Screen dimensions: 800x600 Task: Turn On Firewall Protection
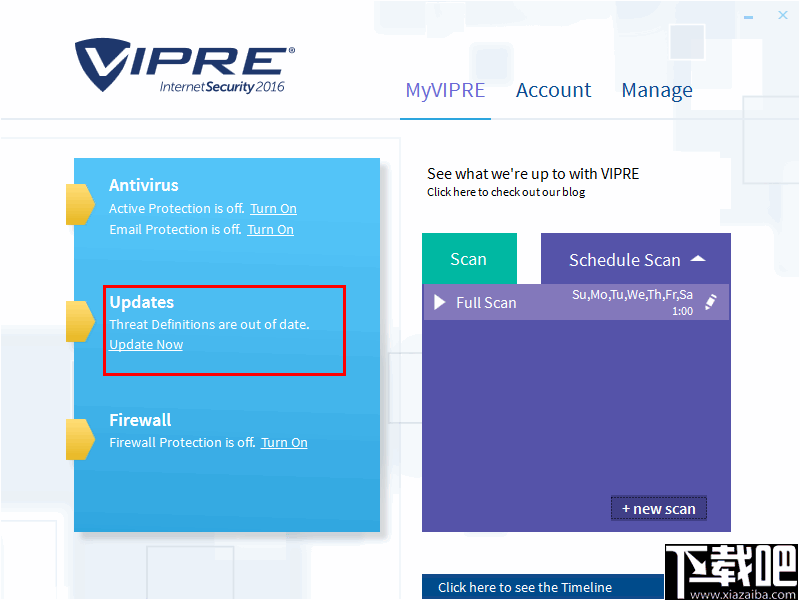[x=284, y=442]
